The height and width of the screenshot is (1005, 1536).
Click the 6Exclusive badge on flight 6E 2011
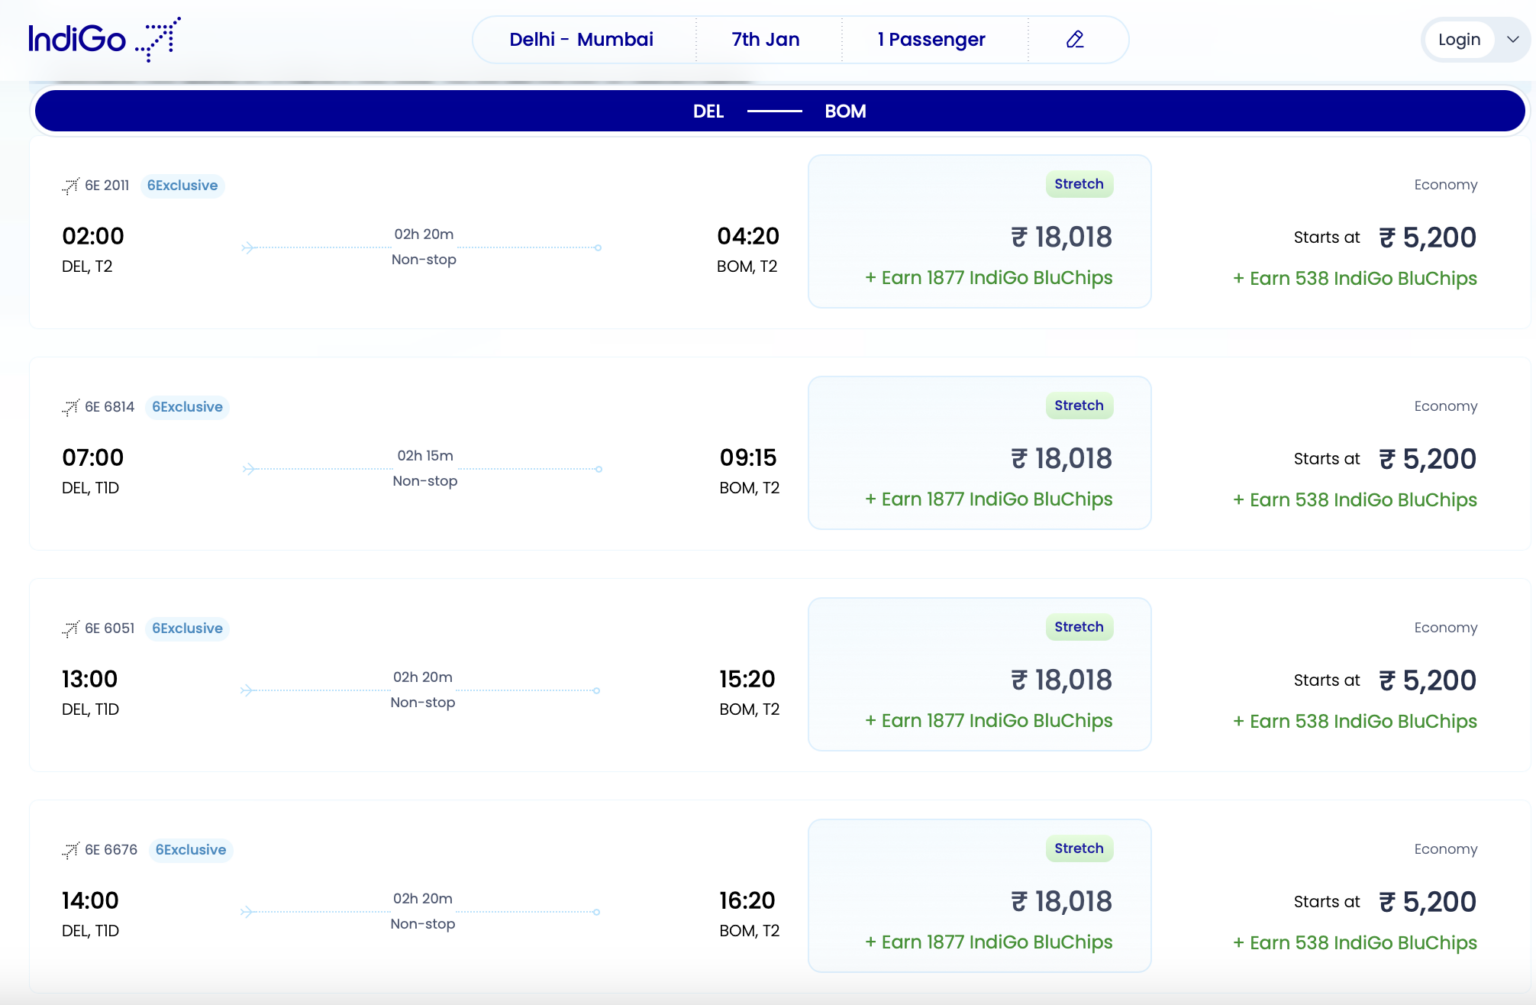coord(182,185)
